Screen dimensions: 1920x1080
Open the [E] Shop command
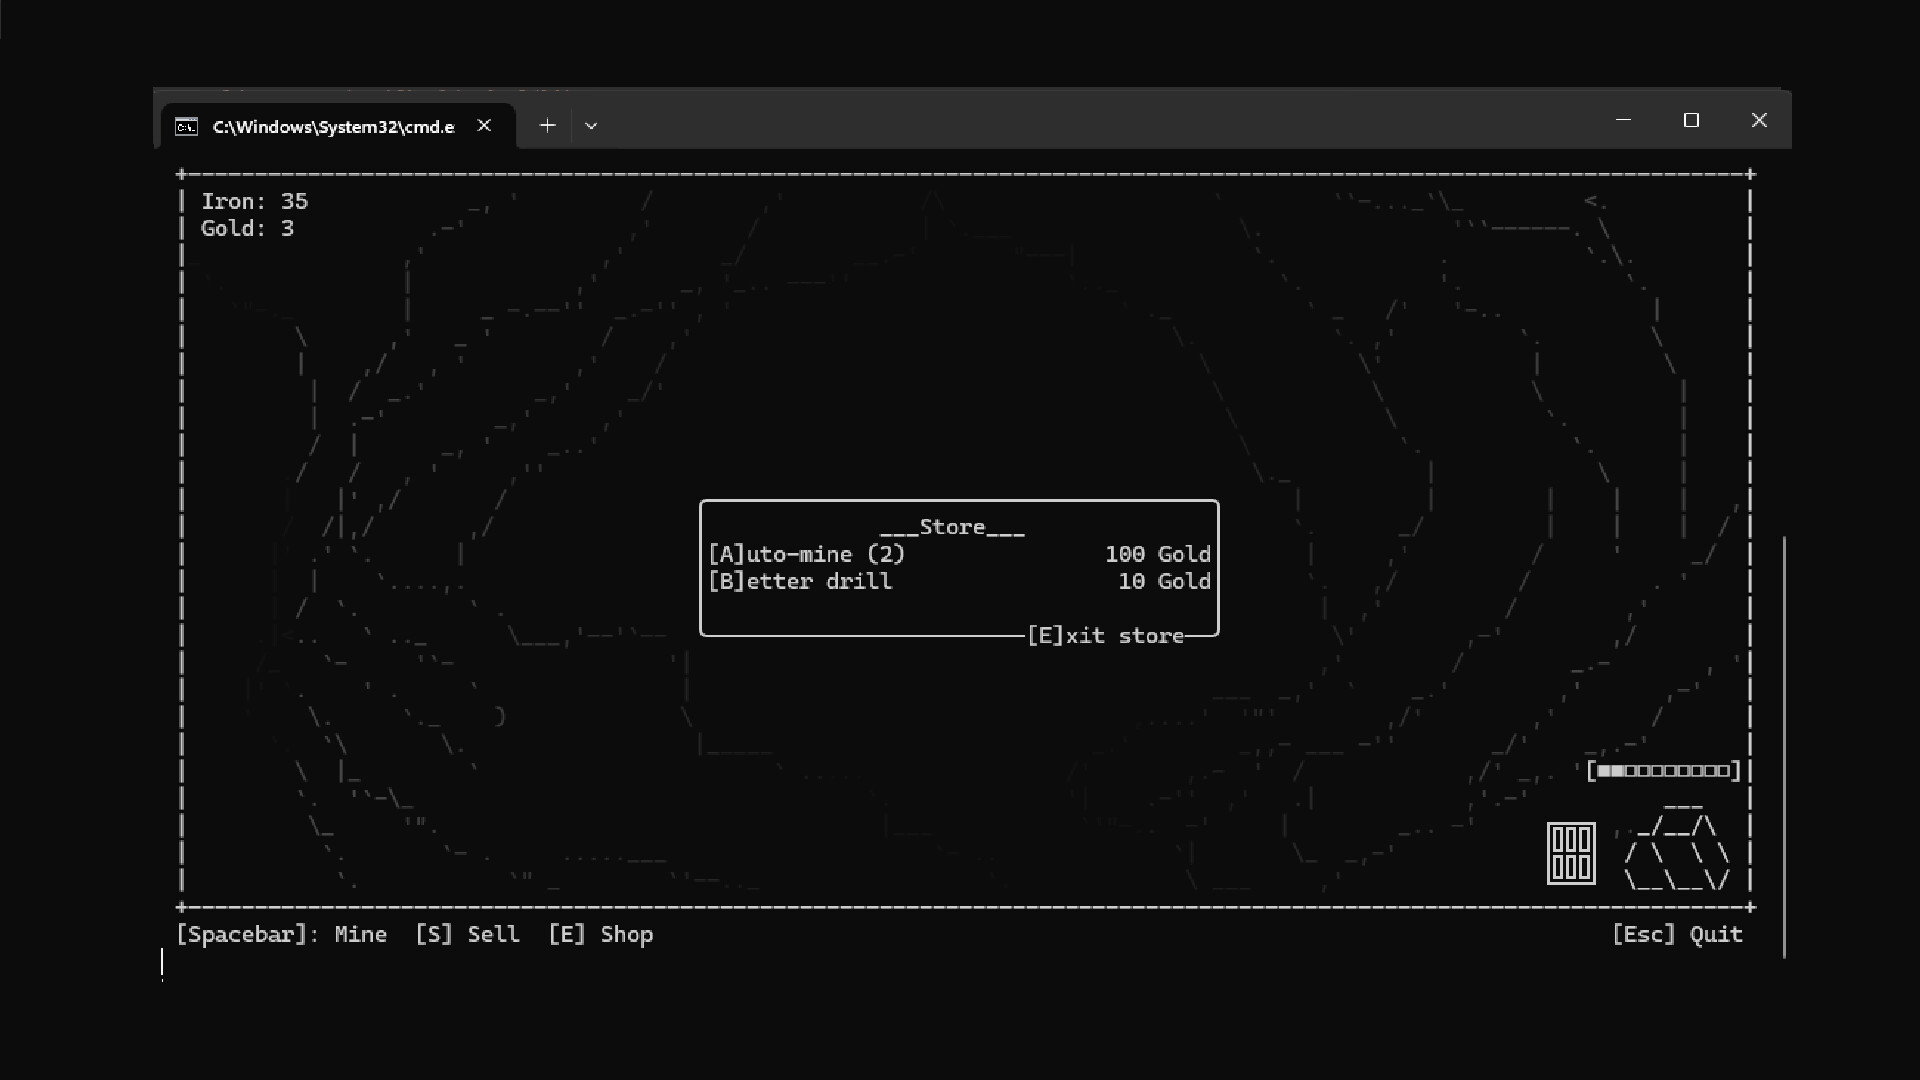[x=600, y=934]
